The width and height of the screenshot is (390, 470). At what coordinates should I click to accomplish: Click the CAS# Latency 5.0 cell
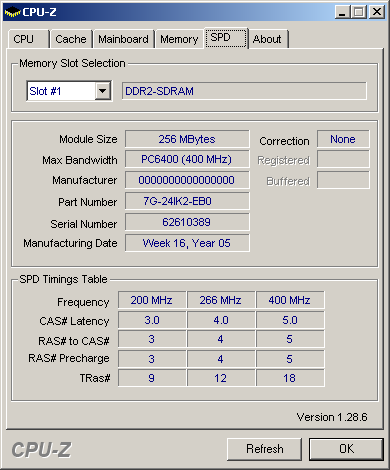pos(290,320)
